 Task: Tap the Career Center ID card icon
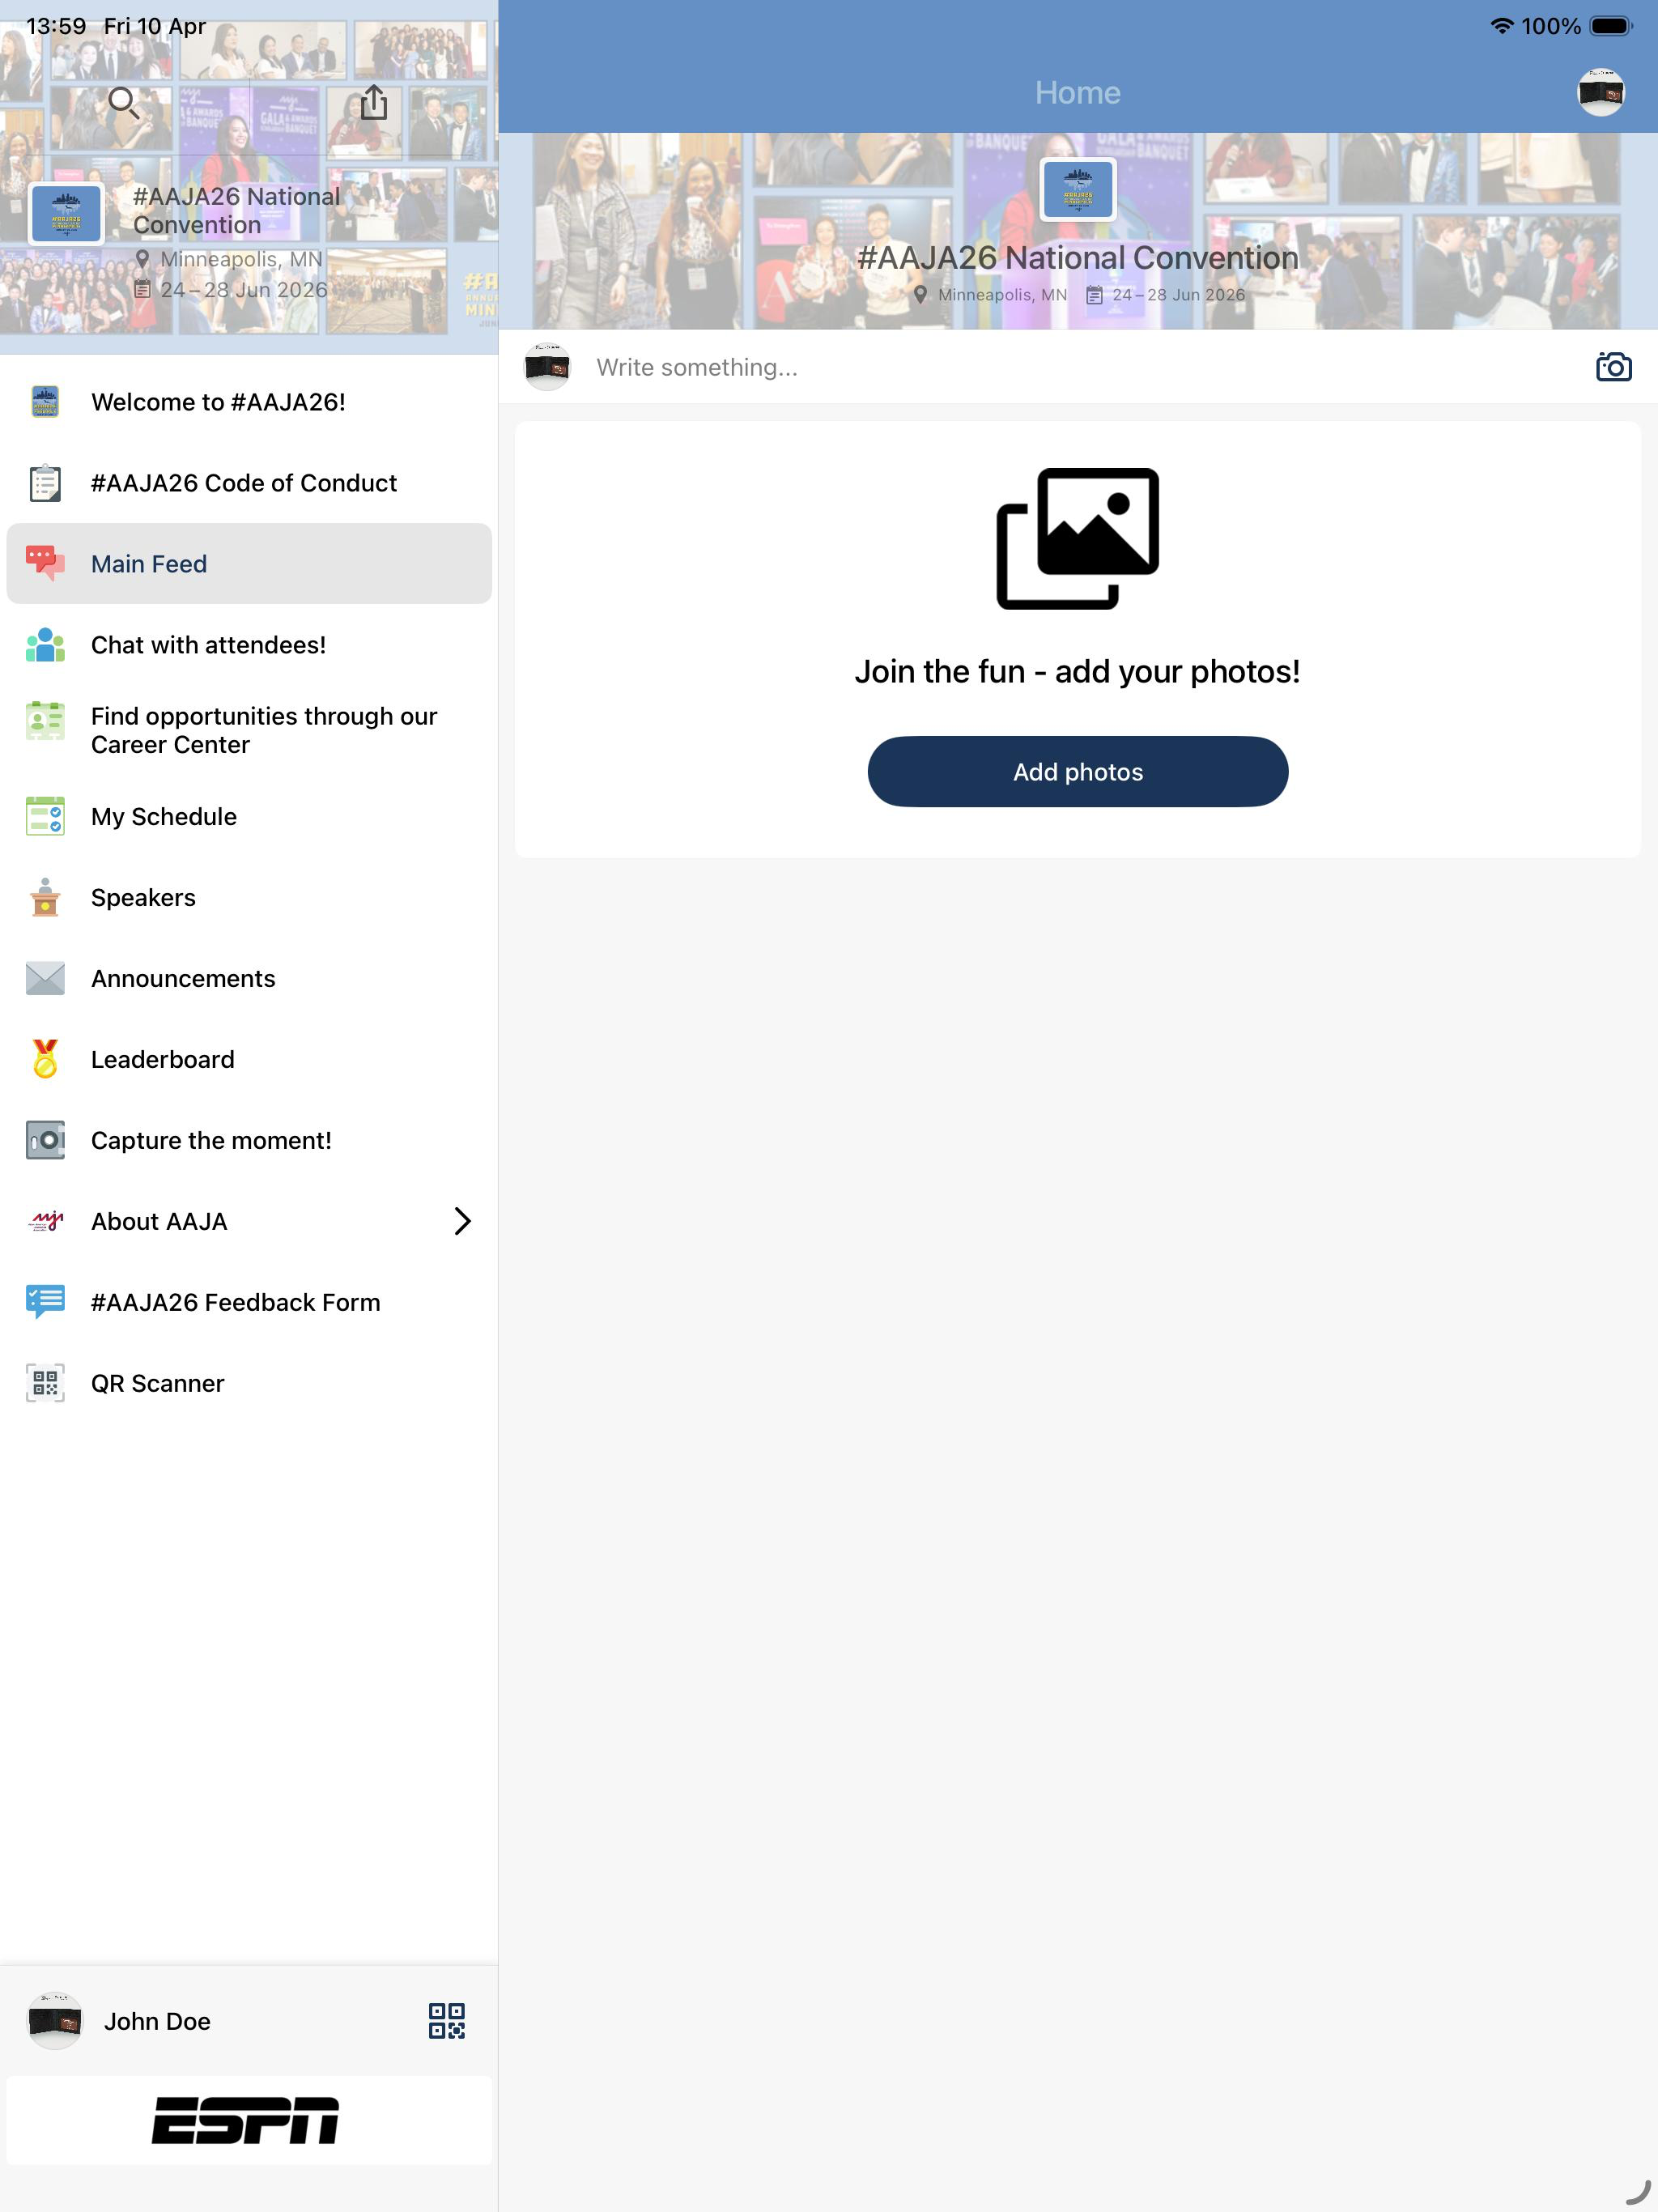coord(45,721)
